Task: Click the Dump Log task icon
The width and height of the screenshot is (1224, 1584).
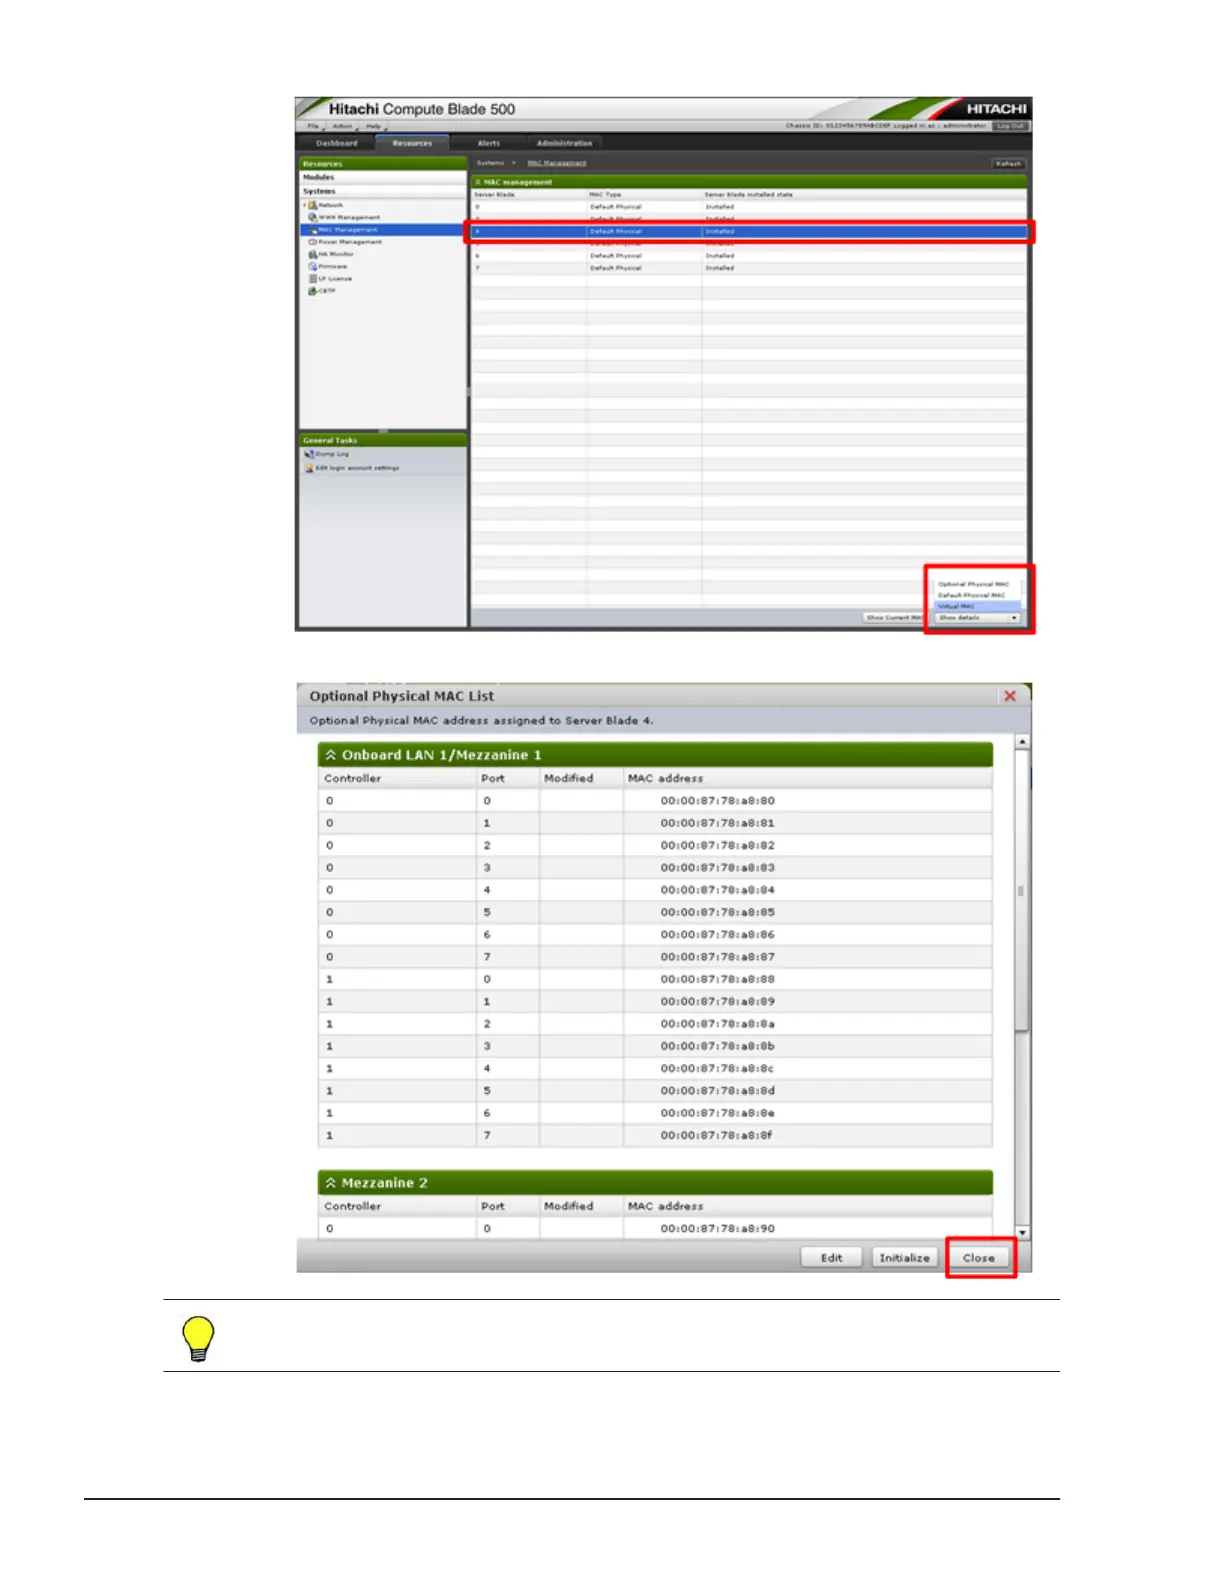Action: click(x=309, y=454)
